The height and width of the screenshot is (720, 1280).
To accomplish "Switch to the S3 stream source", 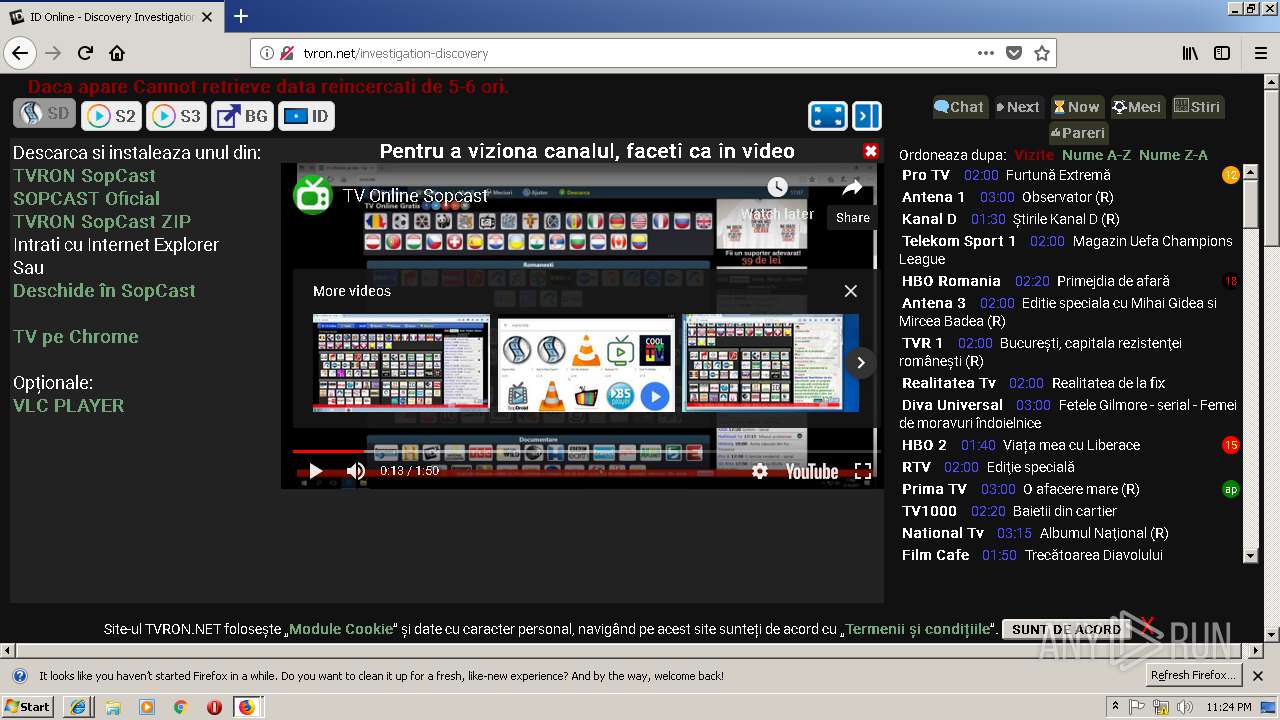I will point(176,116).
